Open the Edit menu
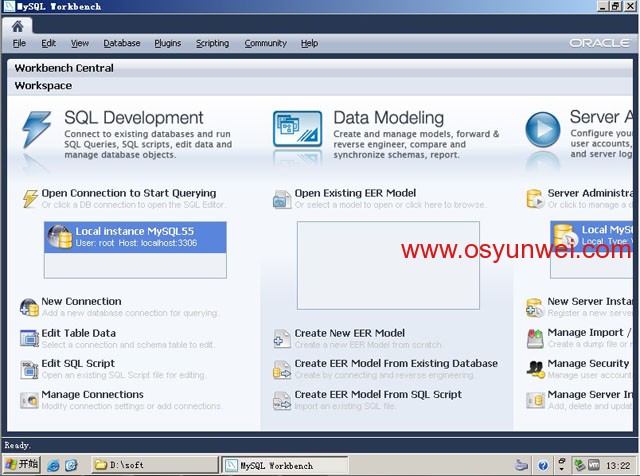Viewport: 640px width, 476px height. pyautogui.click(x=48, y=43)
